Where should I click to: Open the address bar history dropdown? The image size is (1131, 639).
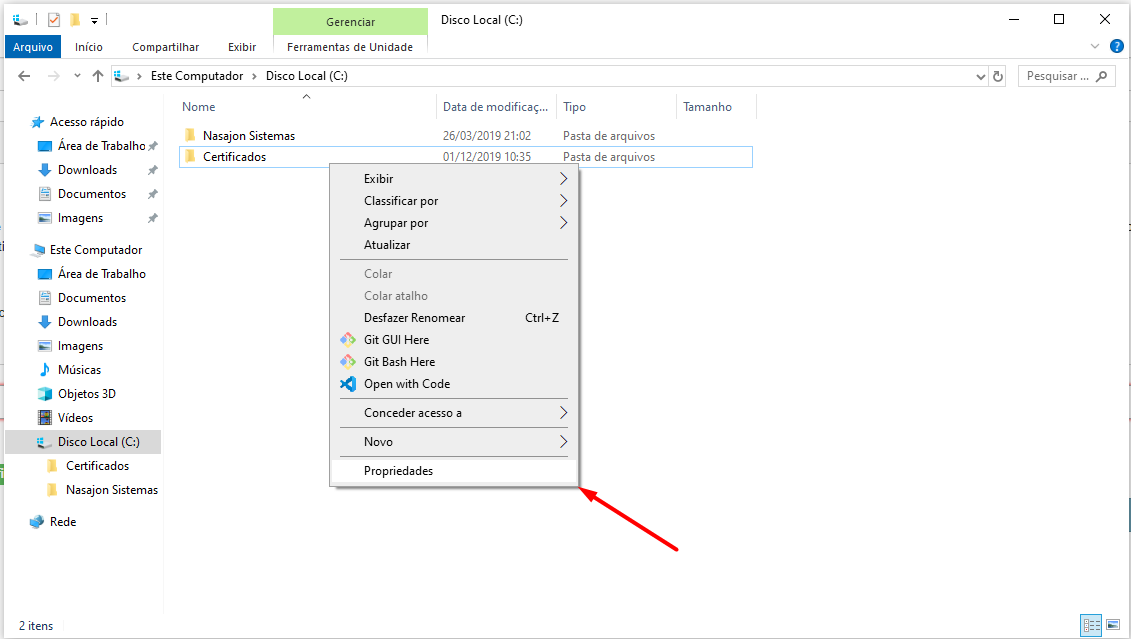[980, 76]
